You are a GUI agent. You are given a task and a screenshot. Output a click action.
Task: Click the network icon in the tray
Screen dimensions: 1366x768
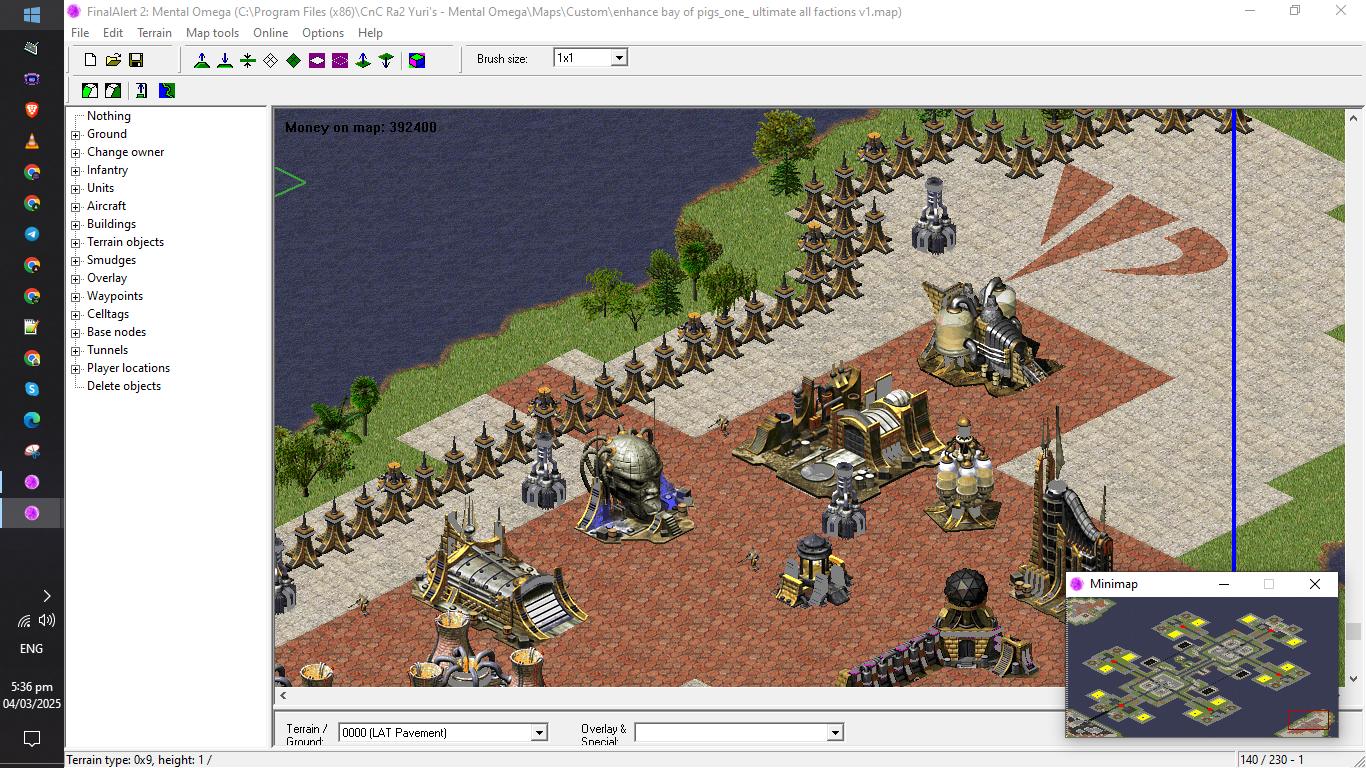click(x=23, y=620)
